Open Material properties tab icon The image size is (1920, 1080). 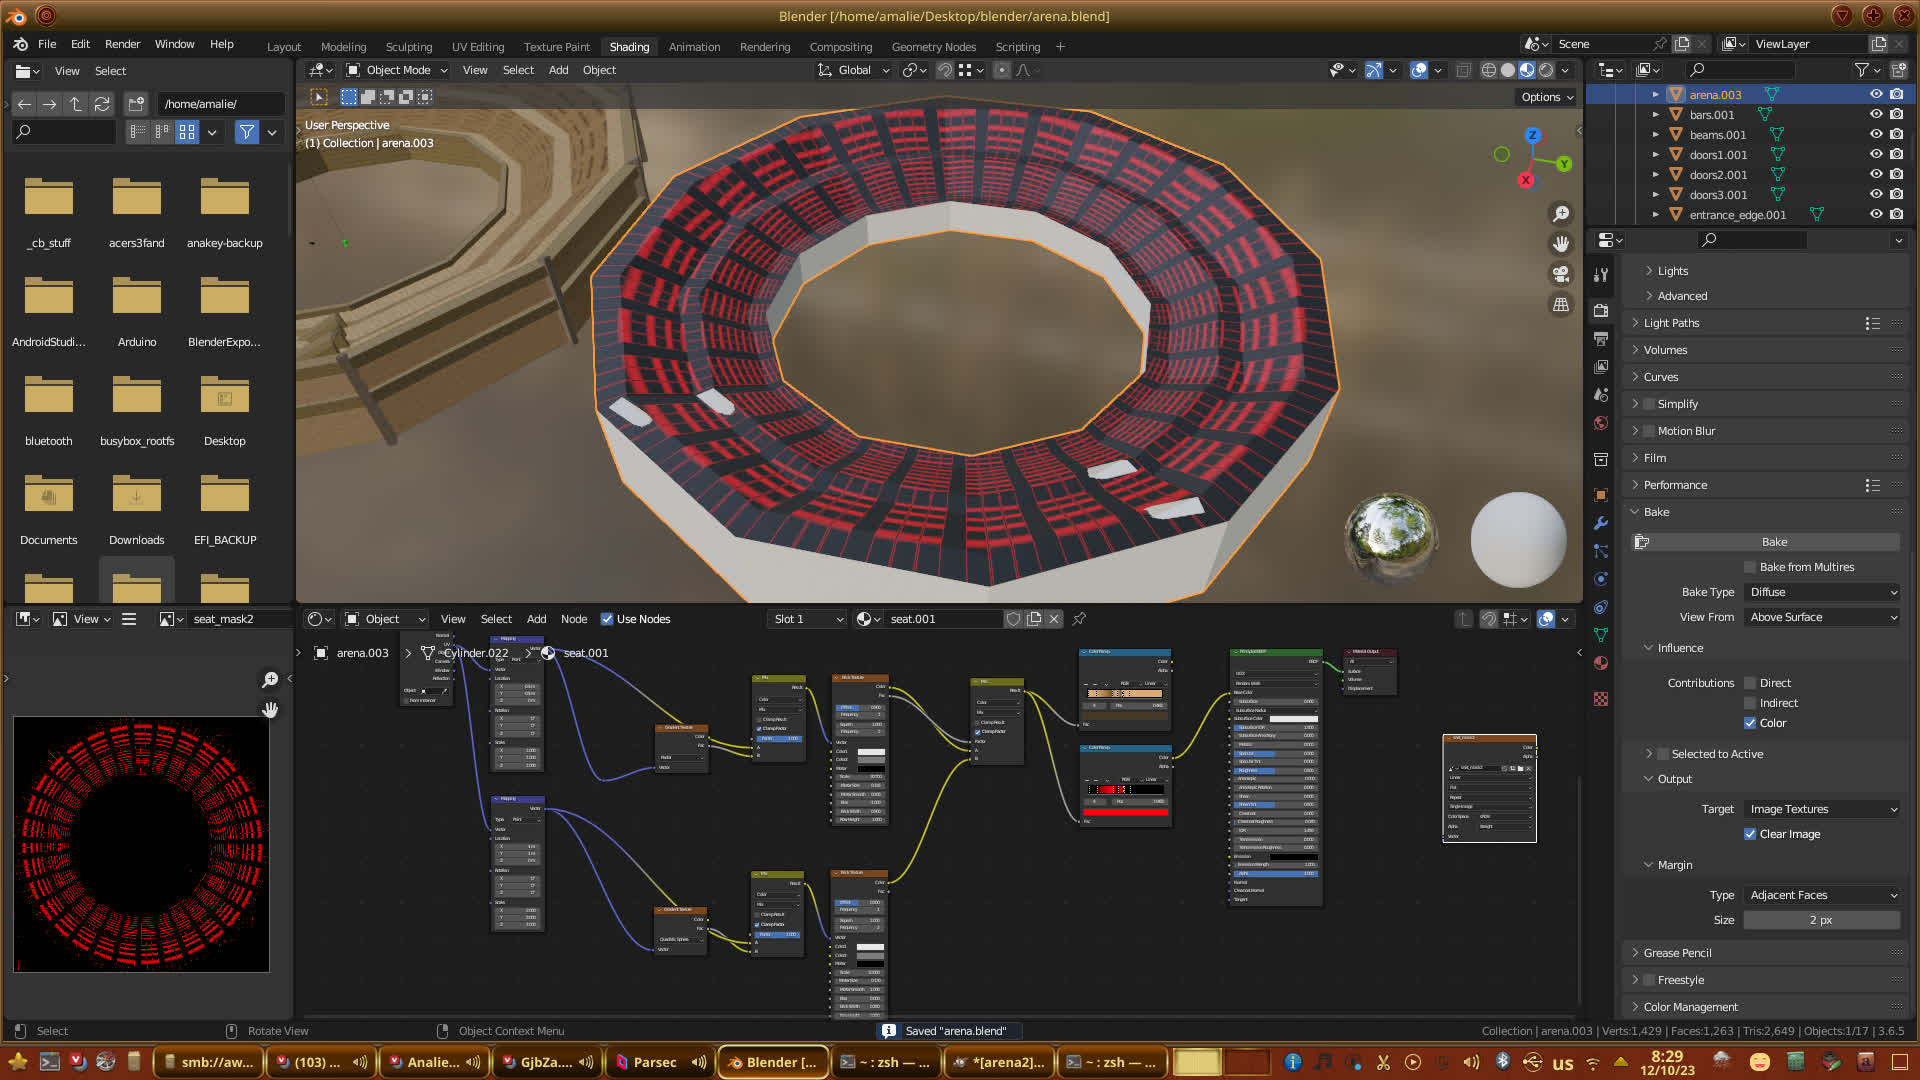click(1601, 663)
